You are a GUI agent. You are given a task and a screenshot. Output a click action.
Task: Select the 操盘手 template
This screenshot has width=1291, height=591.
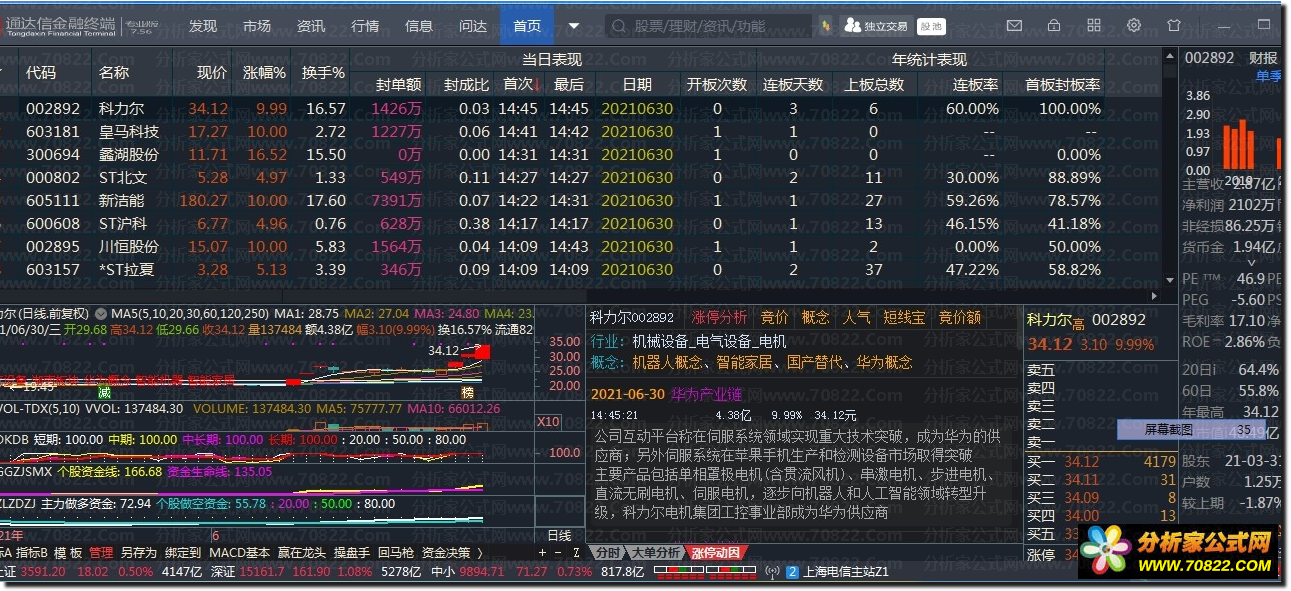point(352,552)
